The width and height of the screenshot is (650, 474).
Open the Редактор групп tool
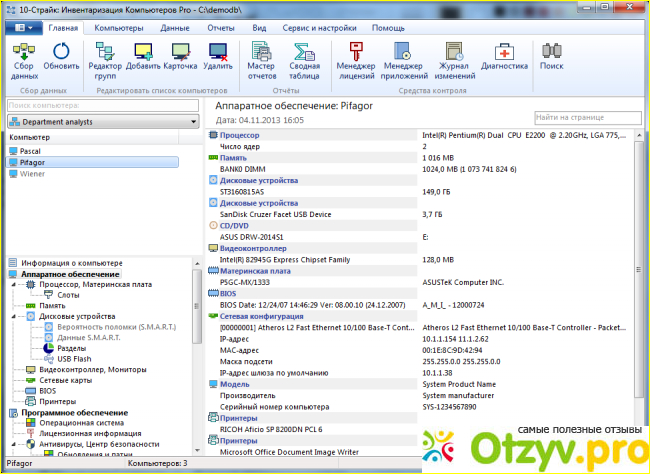coord(106,58)
